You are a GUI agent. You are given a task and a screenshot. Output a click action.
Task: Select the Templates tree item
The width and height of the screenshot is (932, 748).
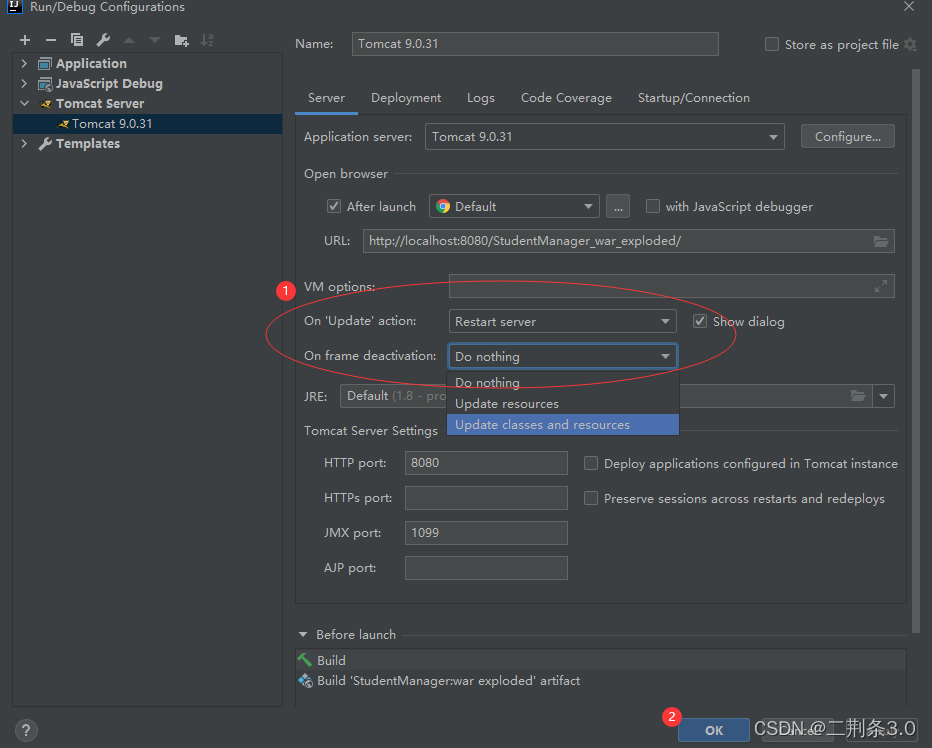87,143
